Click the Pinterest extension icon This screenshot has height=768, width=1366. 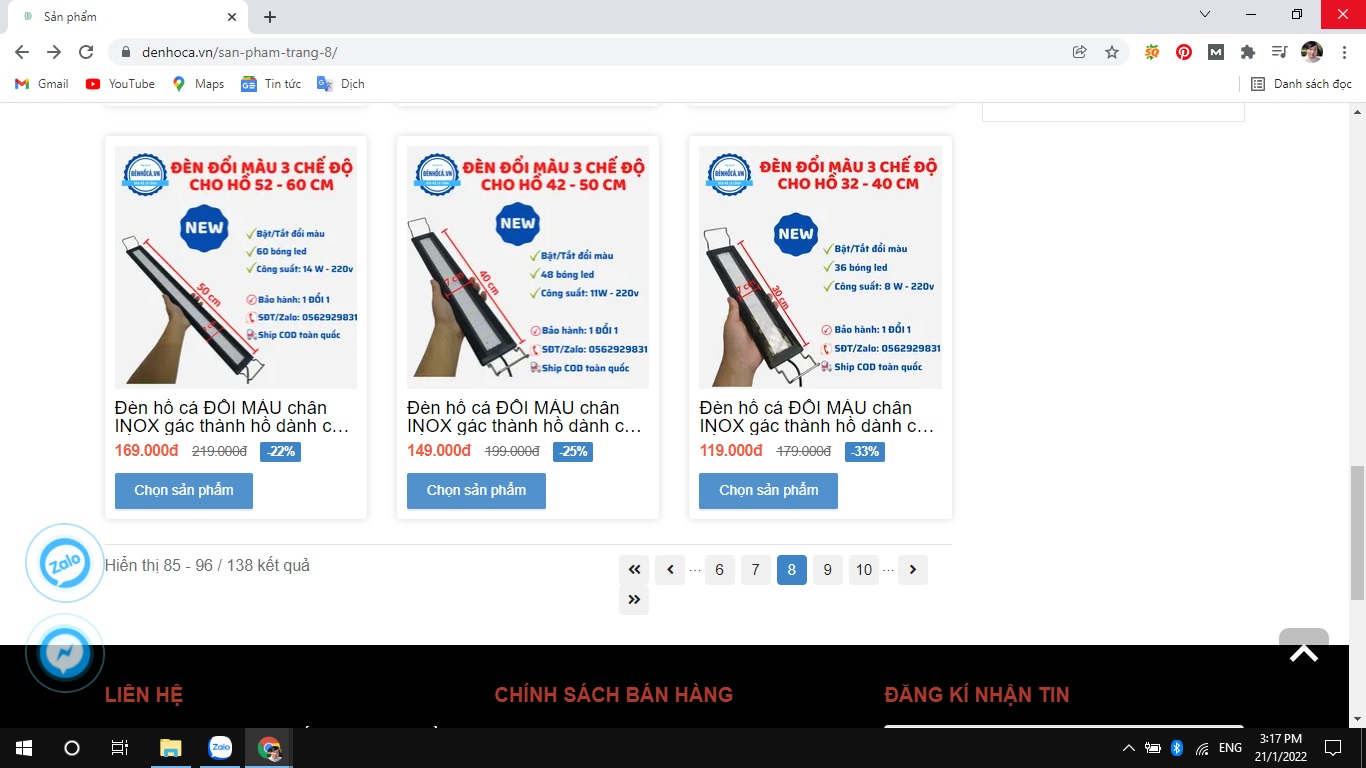pos(1184,52)
